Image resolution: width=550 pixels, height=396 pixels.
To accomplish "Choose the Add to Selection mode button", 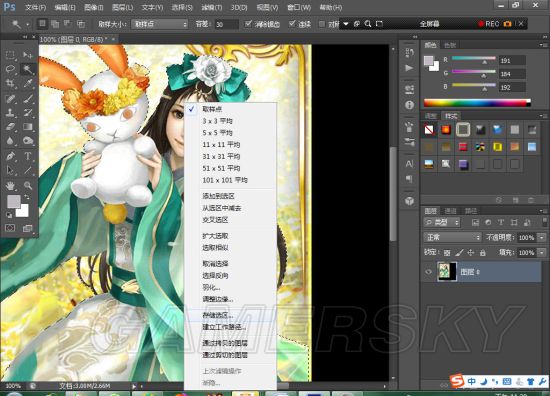I will point(55,24).
